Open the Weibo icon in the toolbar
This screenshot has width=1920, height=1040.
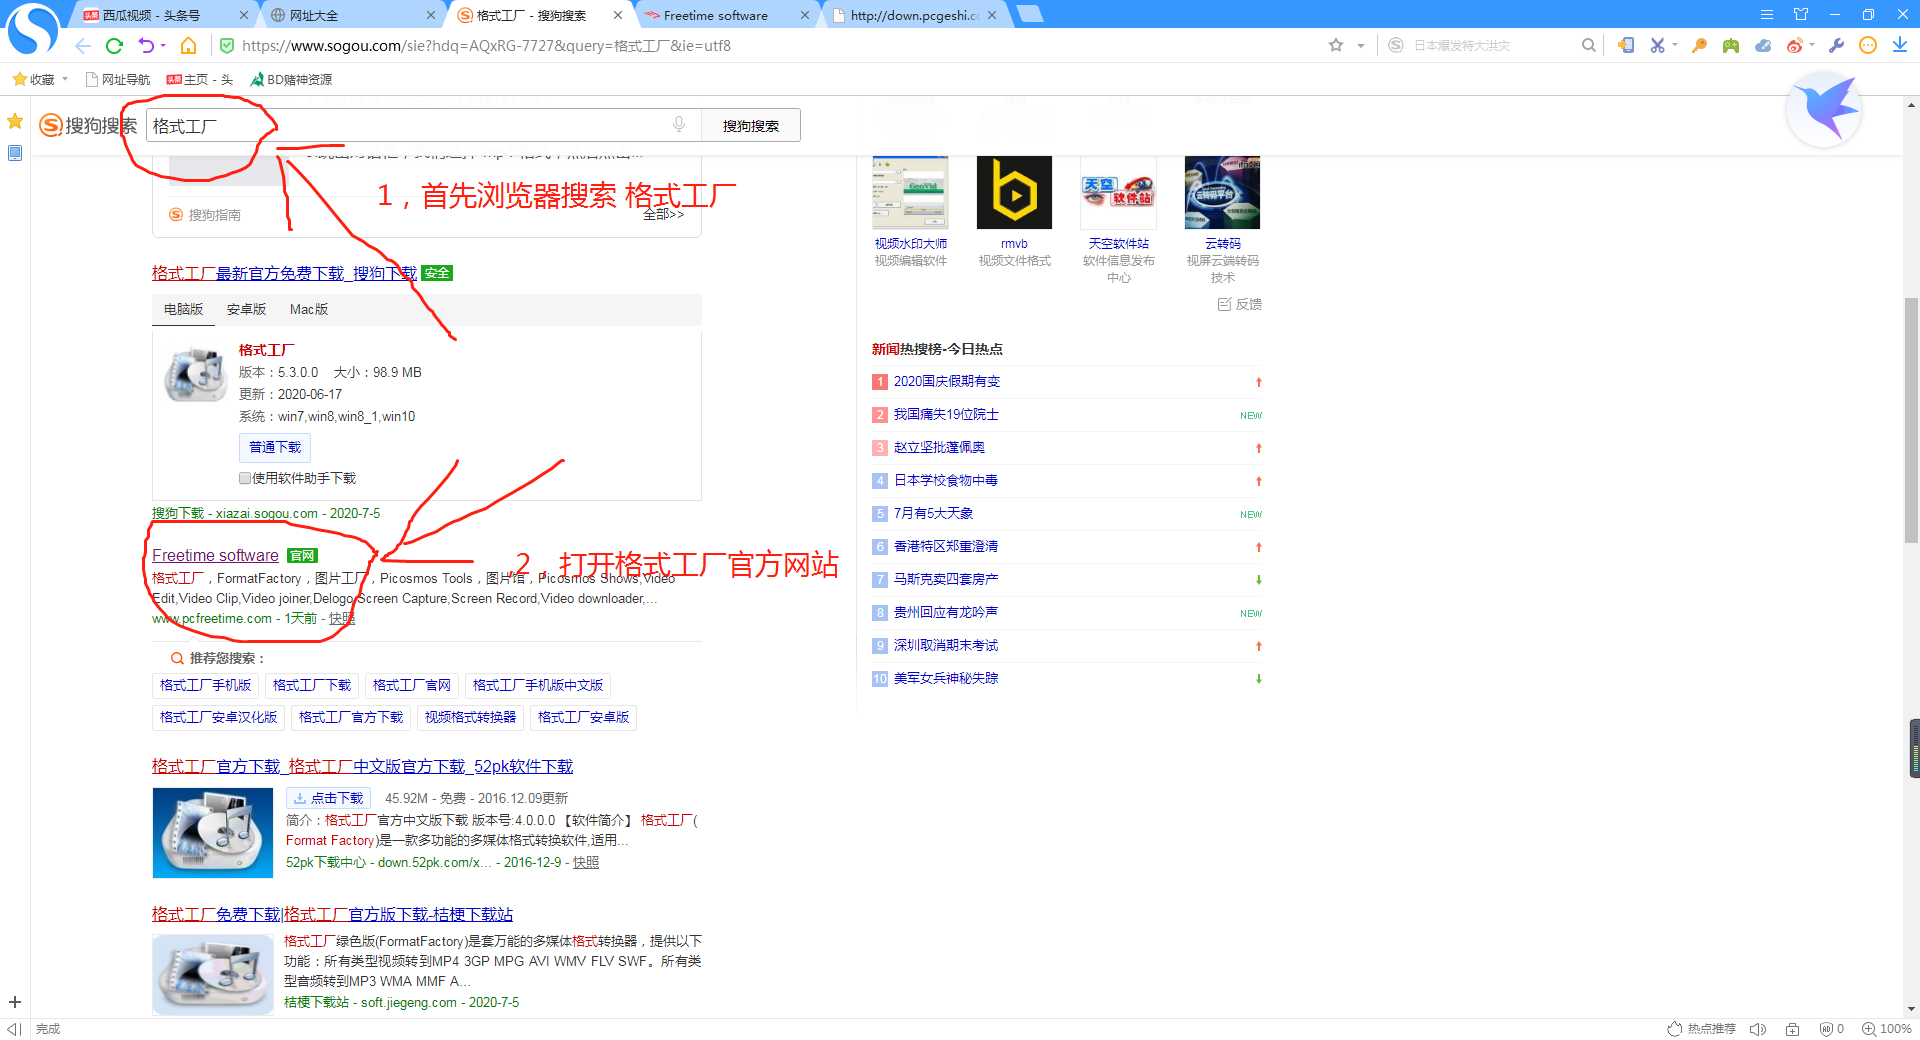[1795, 45]
